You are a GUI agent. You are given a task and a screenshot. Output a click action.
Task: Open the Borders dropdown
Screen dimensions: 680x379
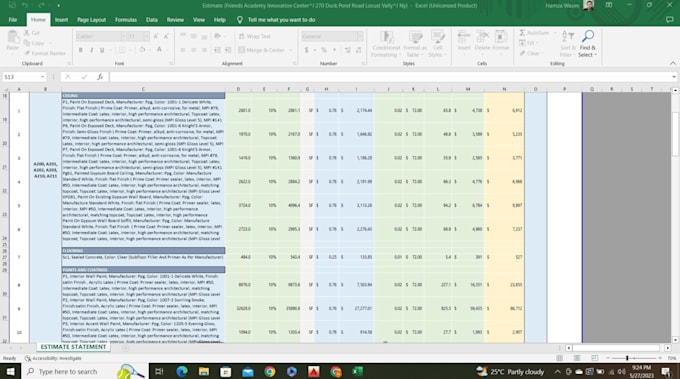tap(130, 50)
